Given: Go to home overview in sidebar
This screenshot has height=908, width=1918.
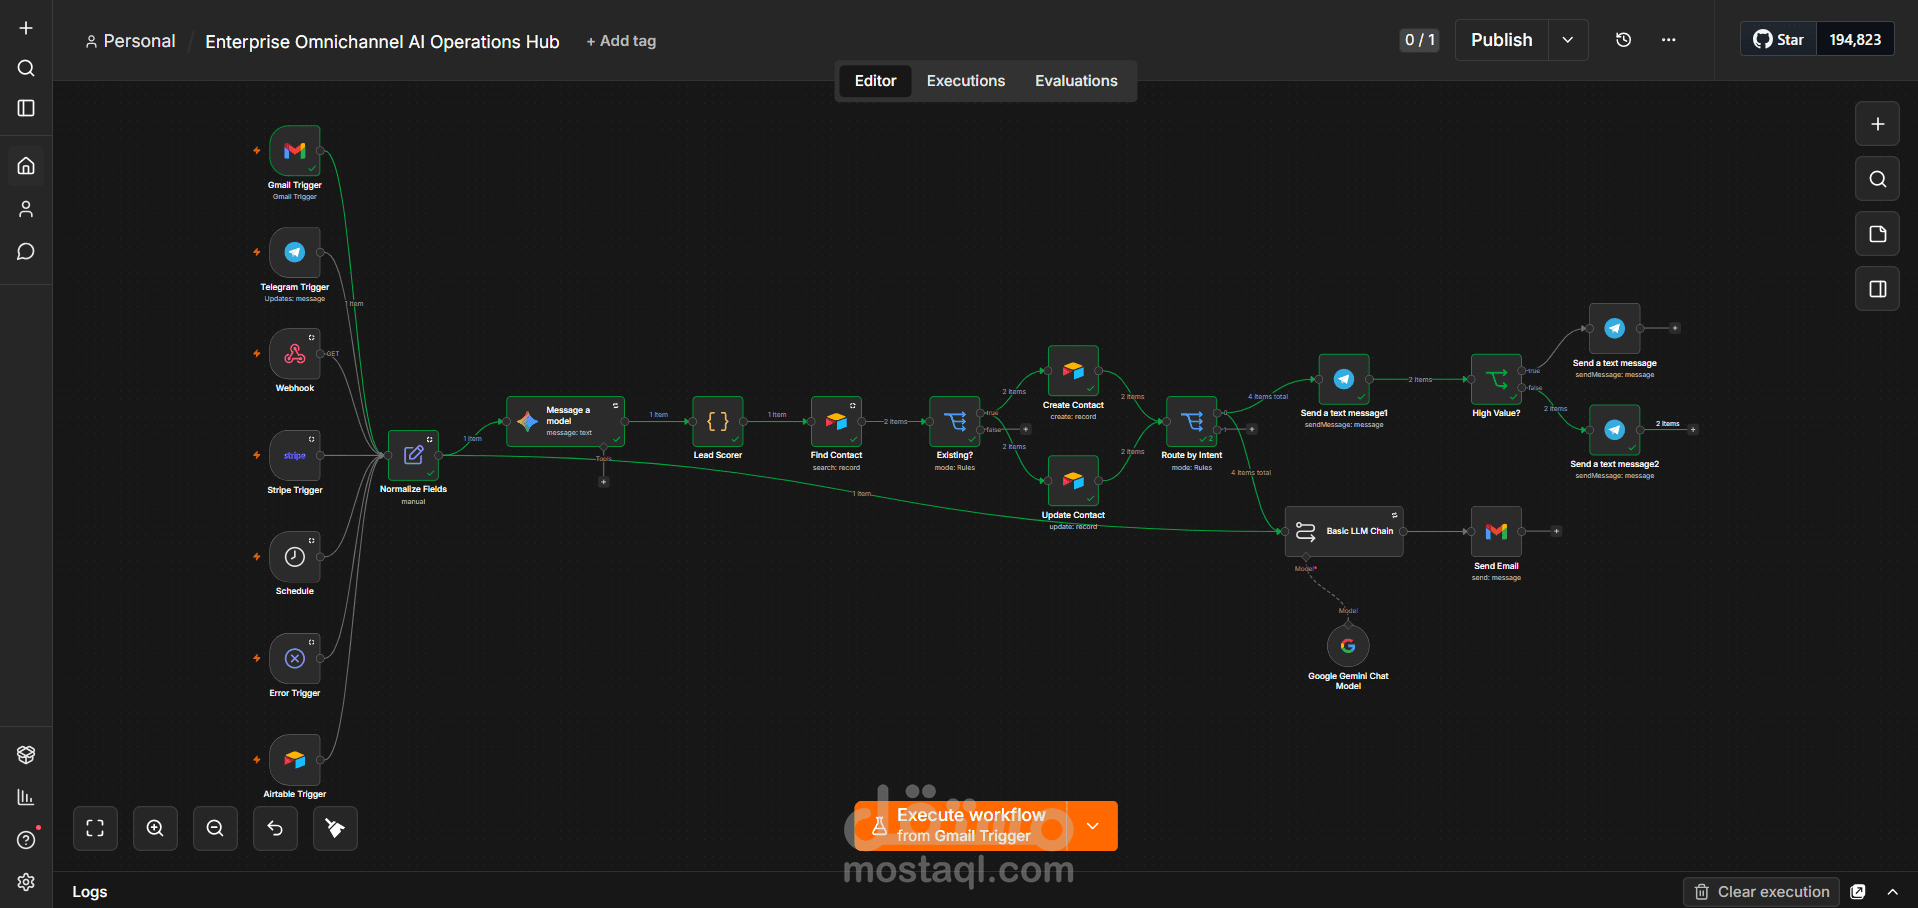Looking at the screenshot, I should [26, 166].
